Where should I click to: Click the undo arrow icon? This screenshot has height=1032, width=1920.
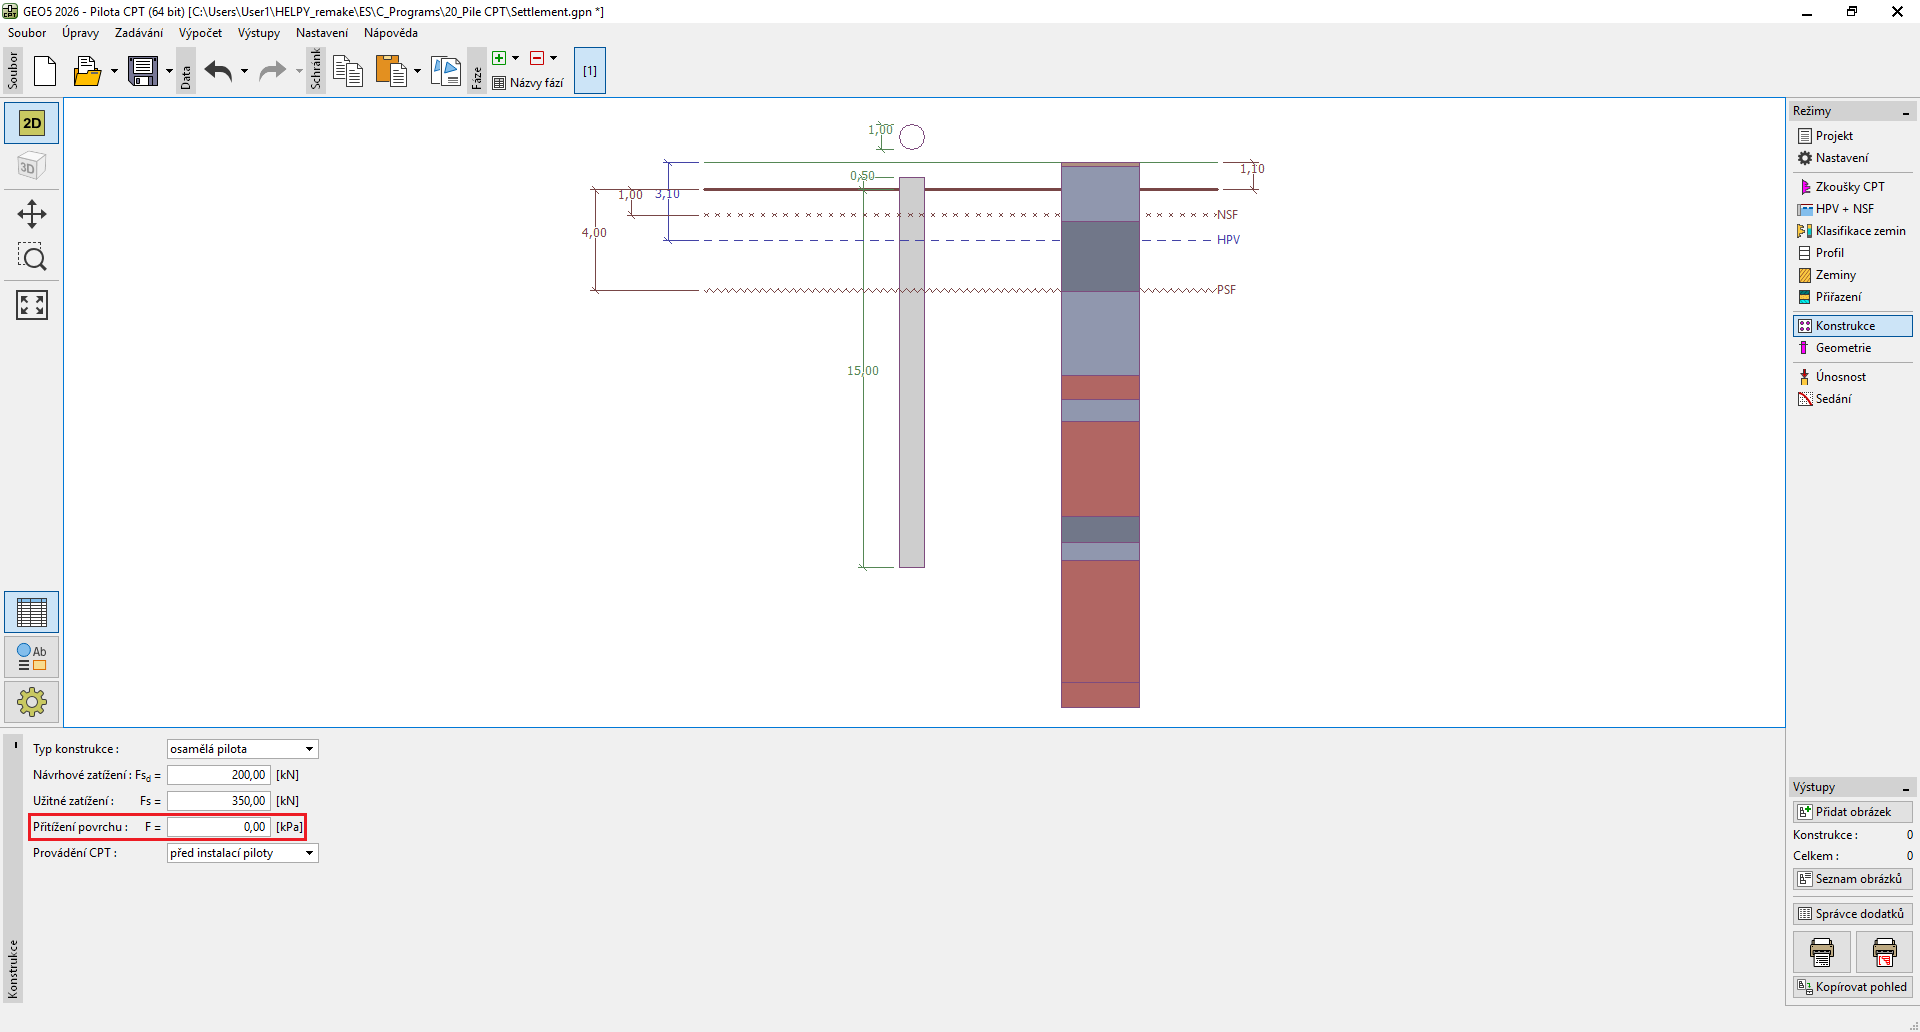point(218,71)
